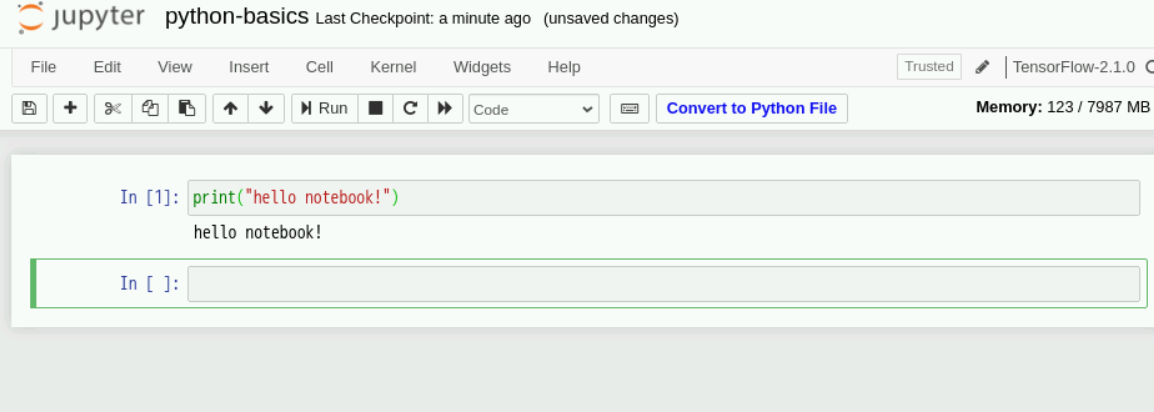Click the Run button

pos(325,108)
